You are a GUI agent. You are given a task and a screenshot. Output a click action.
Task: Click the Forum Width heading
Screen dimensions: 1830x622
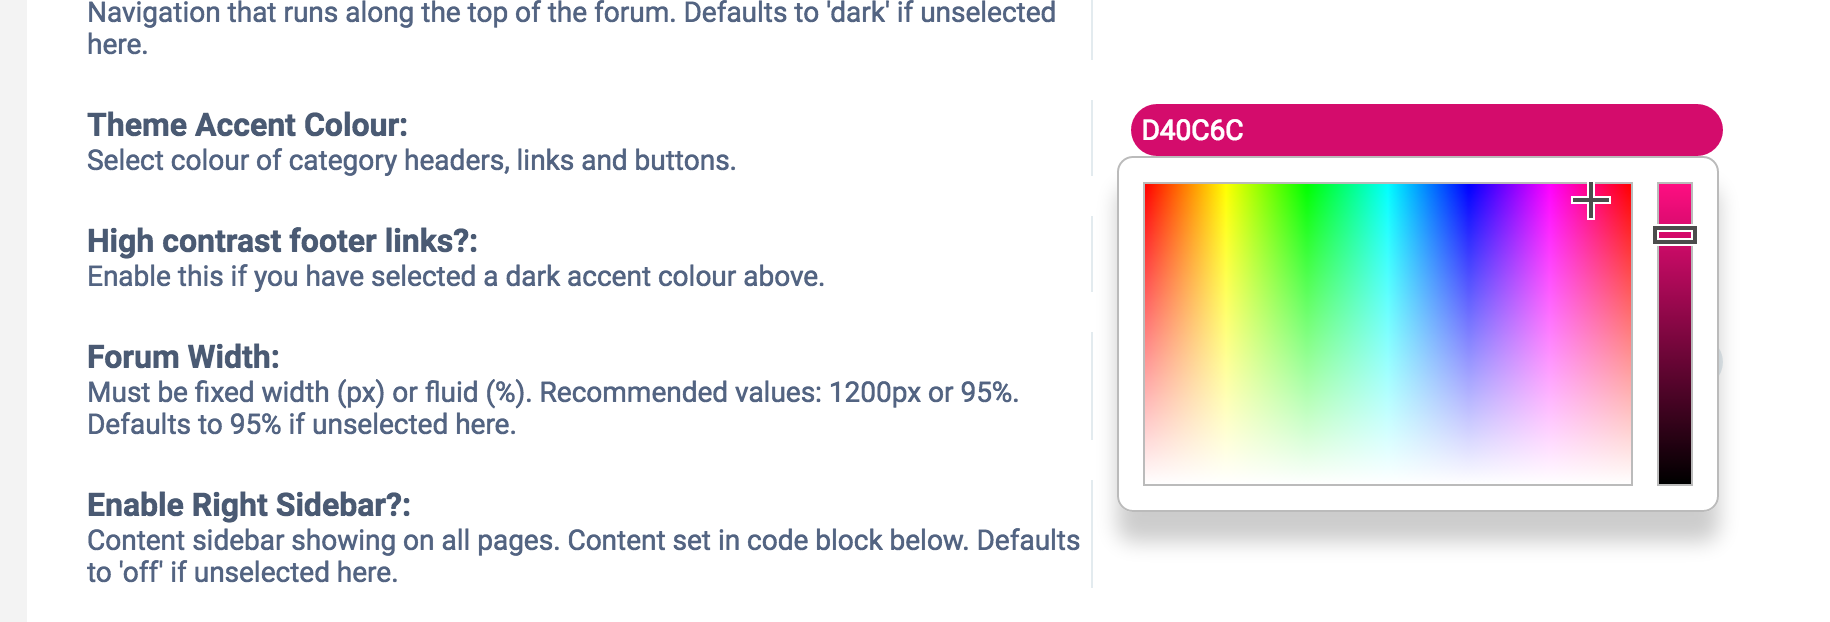pos(183,357)
